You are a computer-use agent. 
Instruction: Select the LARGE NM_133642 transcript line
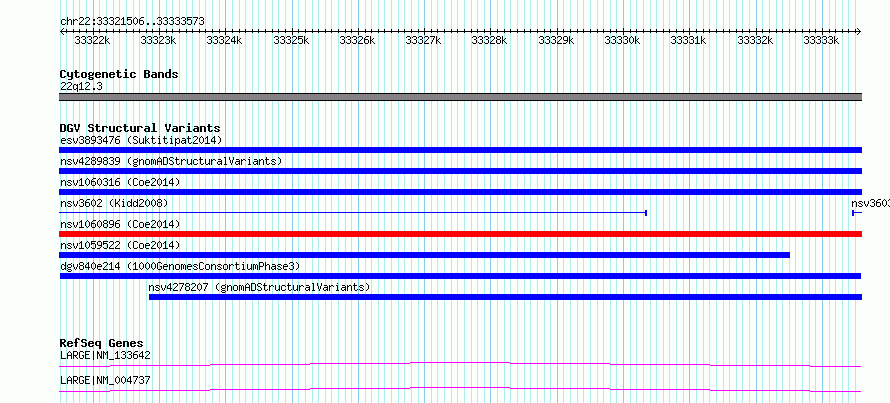[460, 364]
